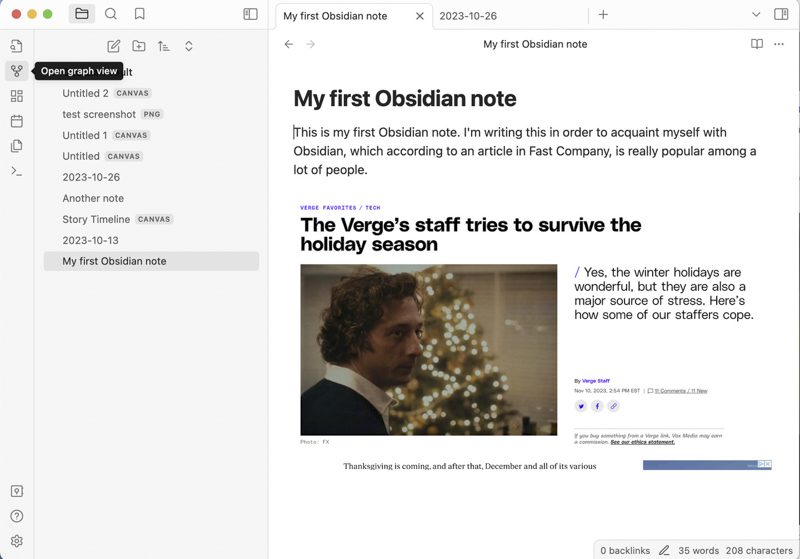Open Another note in file list
The width and height of the screenshot is (800, 559).
151,198
